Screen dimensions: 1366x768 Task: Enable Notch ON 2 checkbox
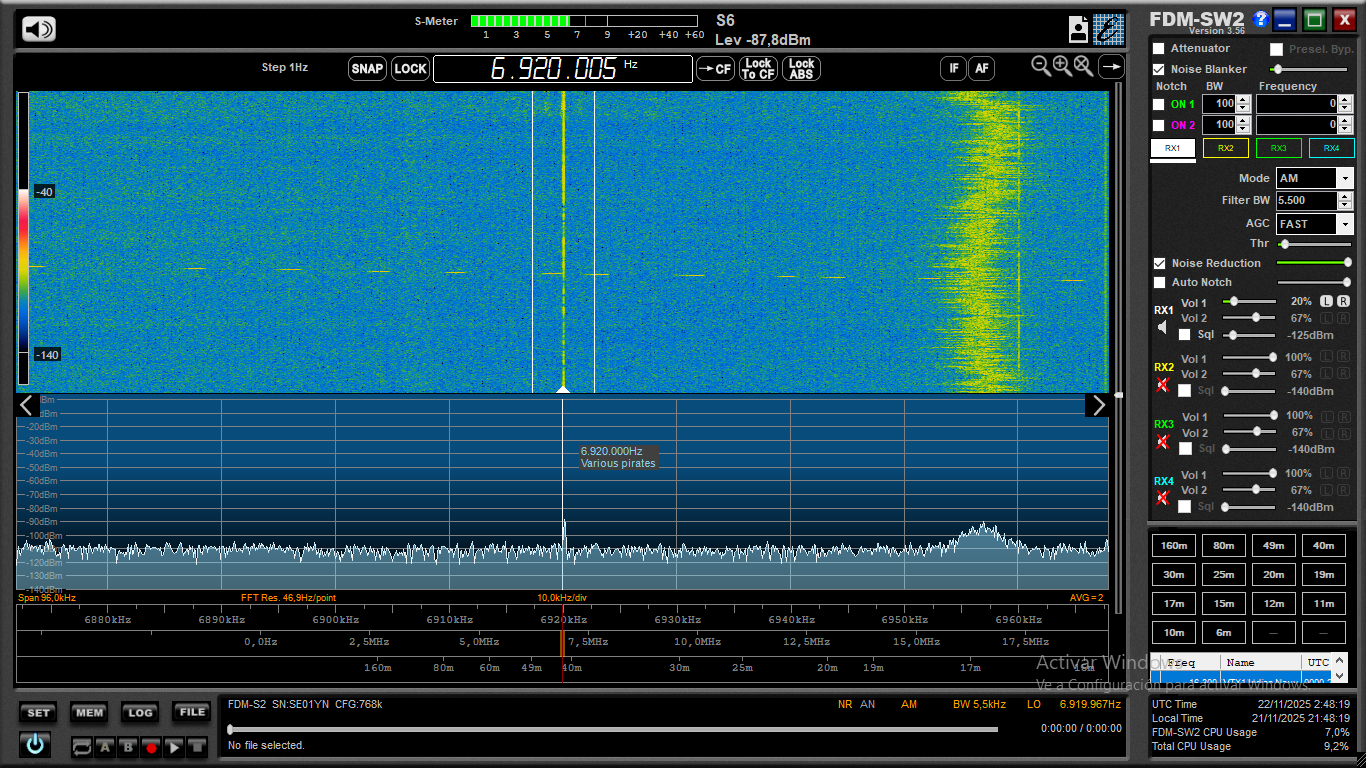point(1159,125)
